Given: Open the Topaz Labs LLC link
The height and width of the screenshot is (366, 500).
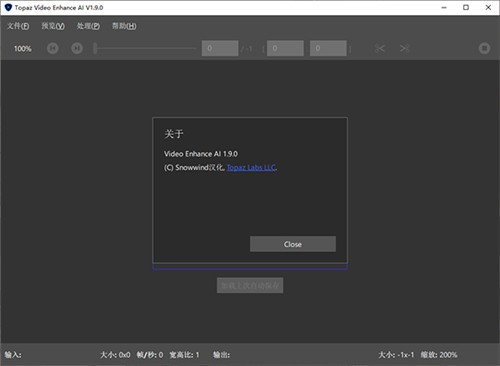Looking at the screenshot, I should point(251,167).
